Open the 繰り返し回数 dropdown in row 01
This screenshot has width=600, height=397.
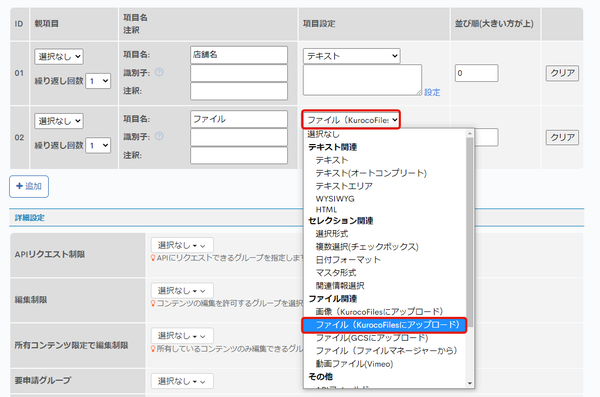click(98, 81)
